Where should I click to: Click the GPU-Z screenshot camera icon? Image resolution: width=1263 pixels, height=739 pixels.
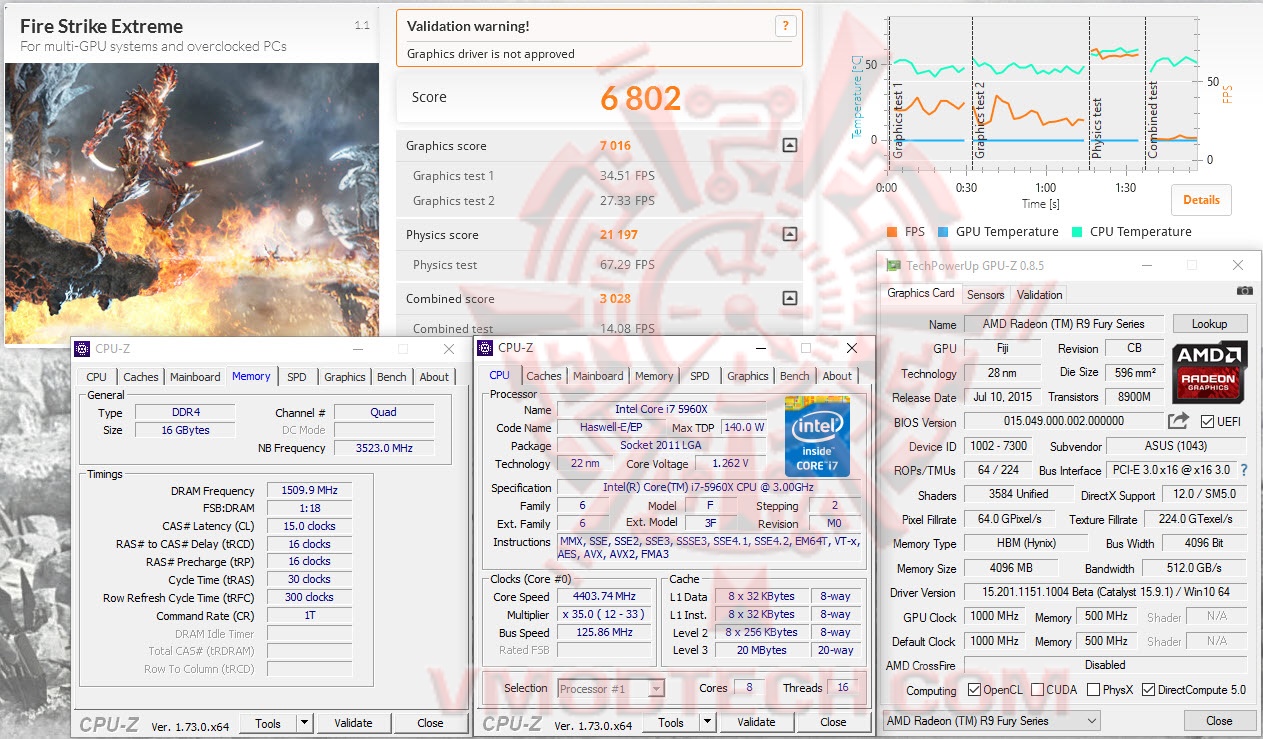[1244, 290]
